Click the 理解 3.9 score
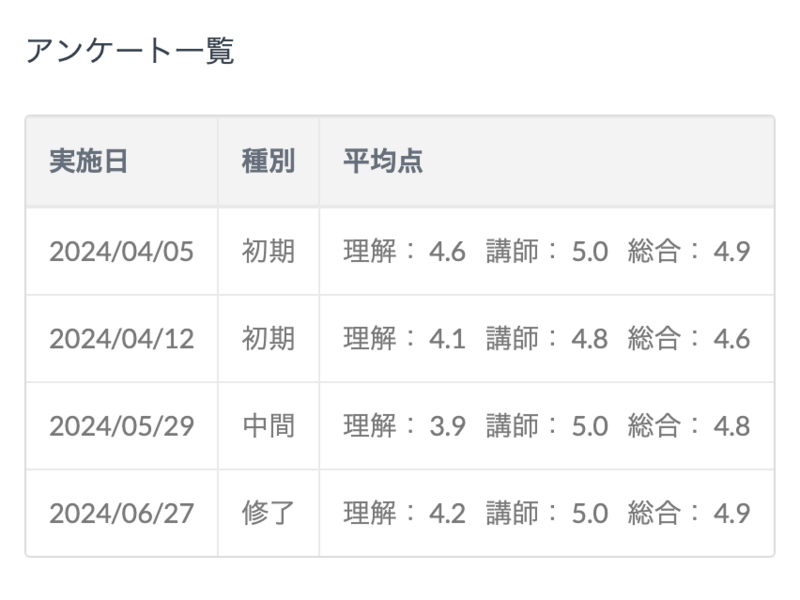800x600 pixels. click(404, 426)
